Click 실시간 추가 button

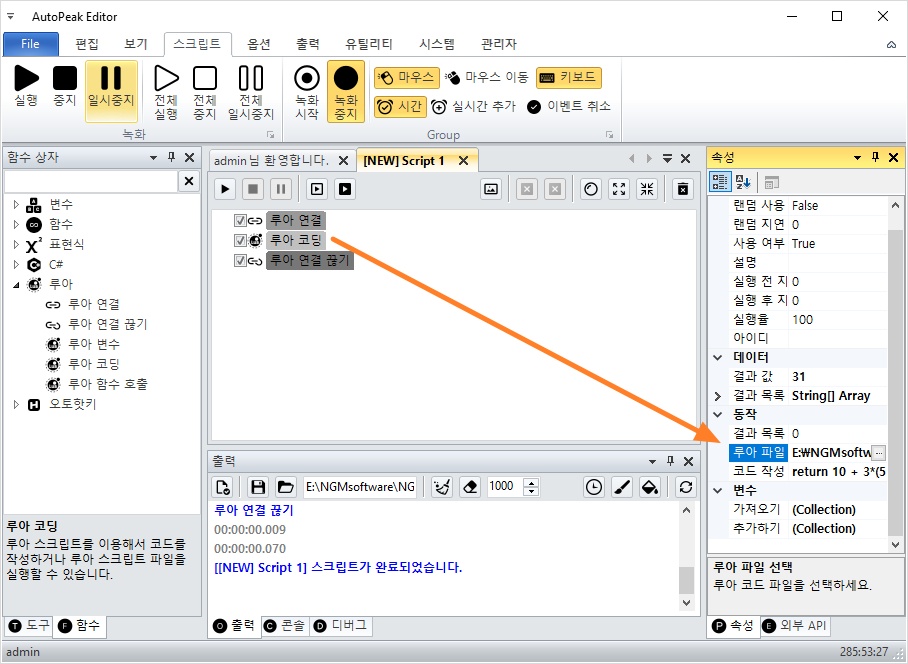point(473,107)
